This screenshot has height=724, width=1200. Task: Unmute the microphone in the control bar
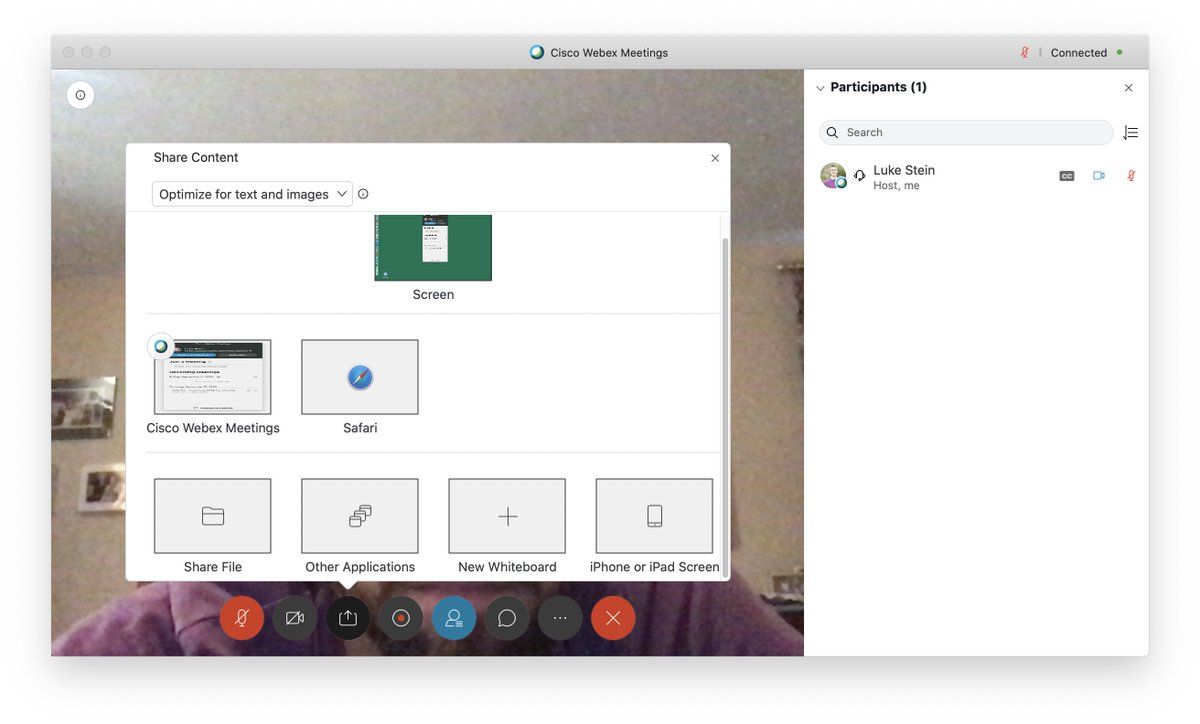(x=242, y=618)
